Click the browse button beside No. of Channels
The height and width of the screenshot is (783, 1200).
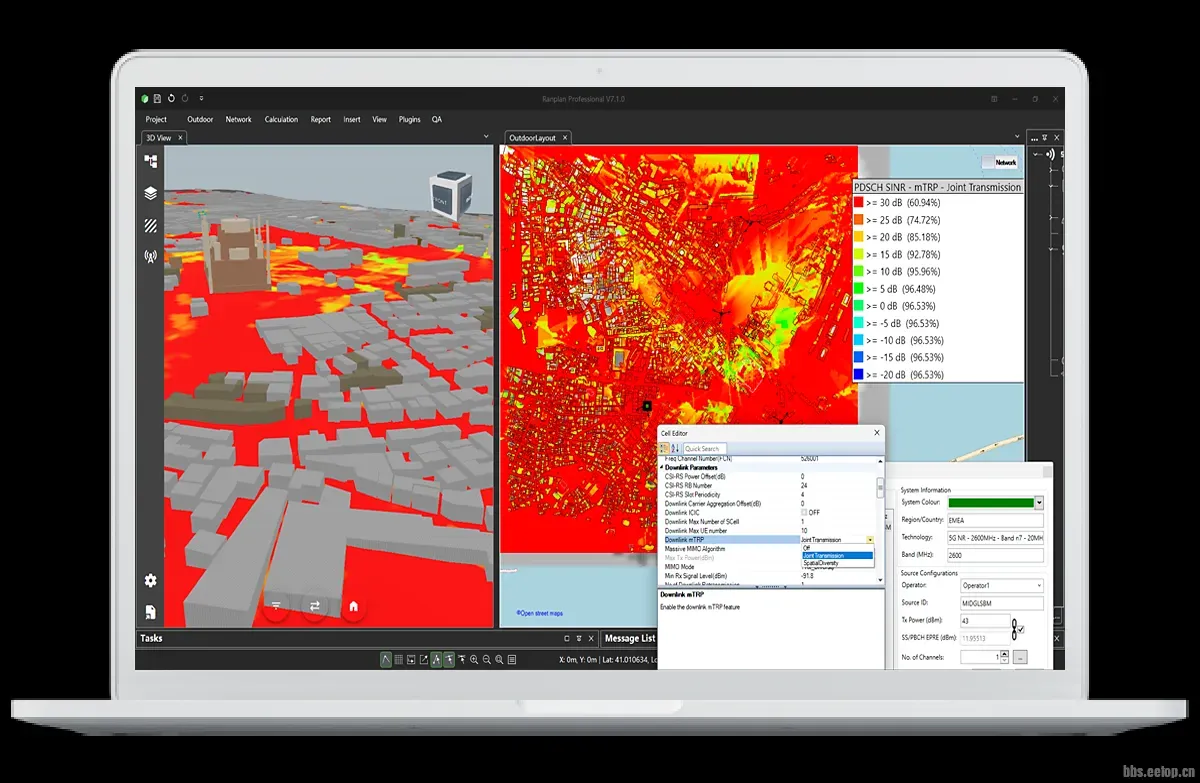[1020, 657]
